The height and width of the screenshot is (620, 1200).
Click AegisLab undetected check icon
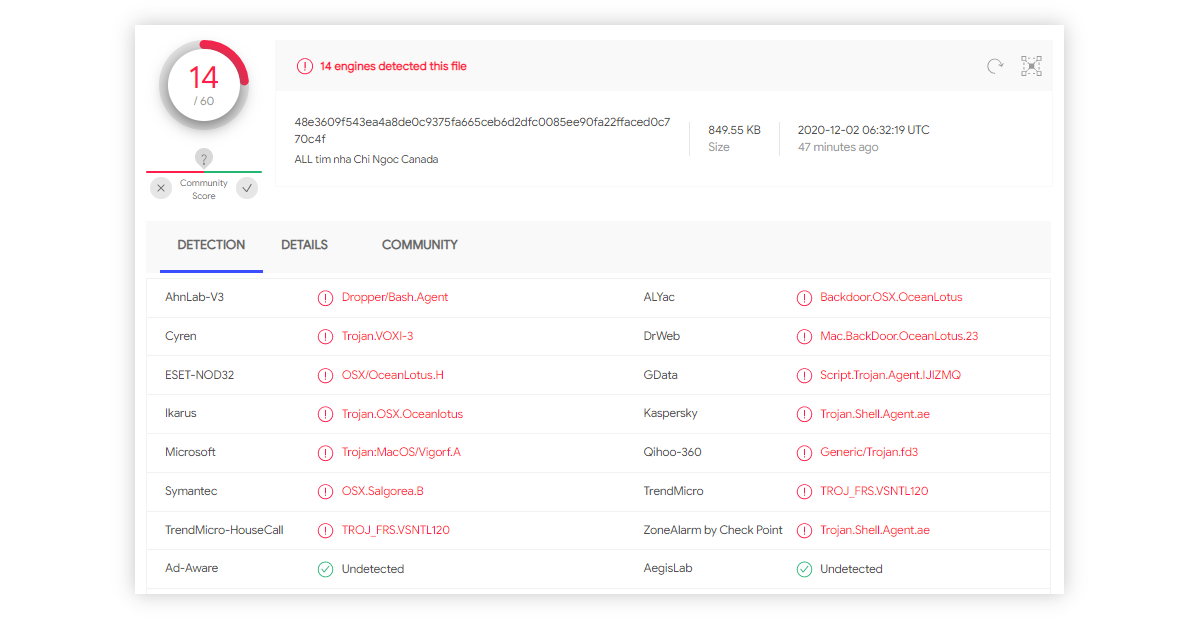[804, 569]
